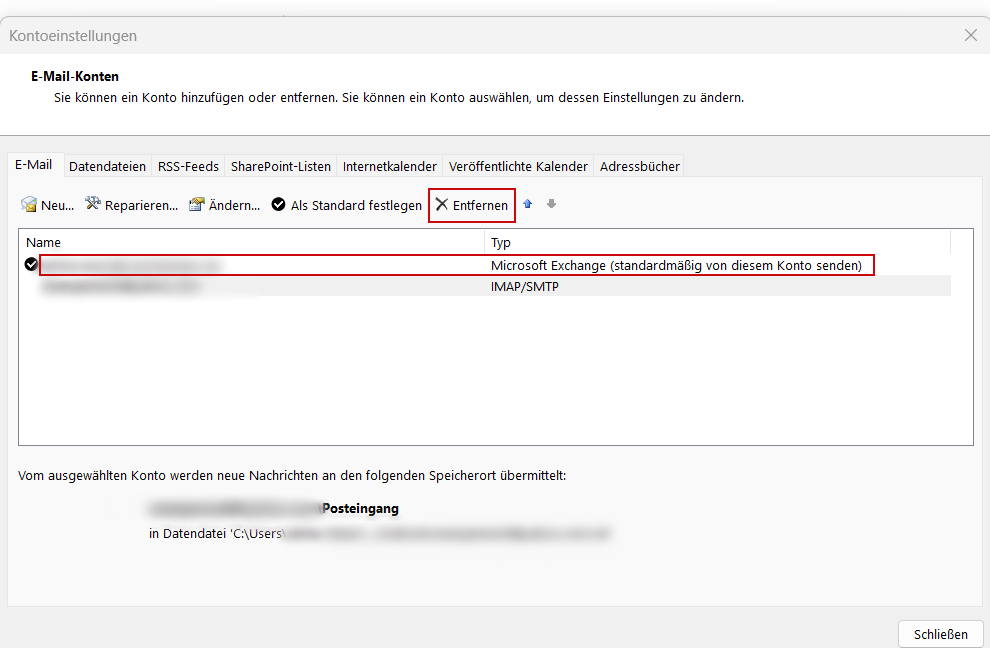Image resolution: width=990 pixels, height=660 pixels.
Task: Click the Ändern account icon
Action: 197,204
